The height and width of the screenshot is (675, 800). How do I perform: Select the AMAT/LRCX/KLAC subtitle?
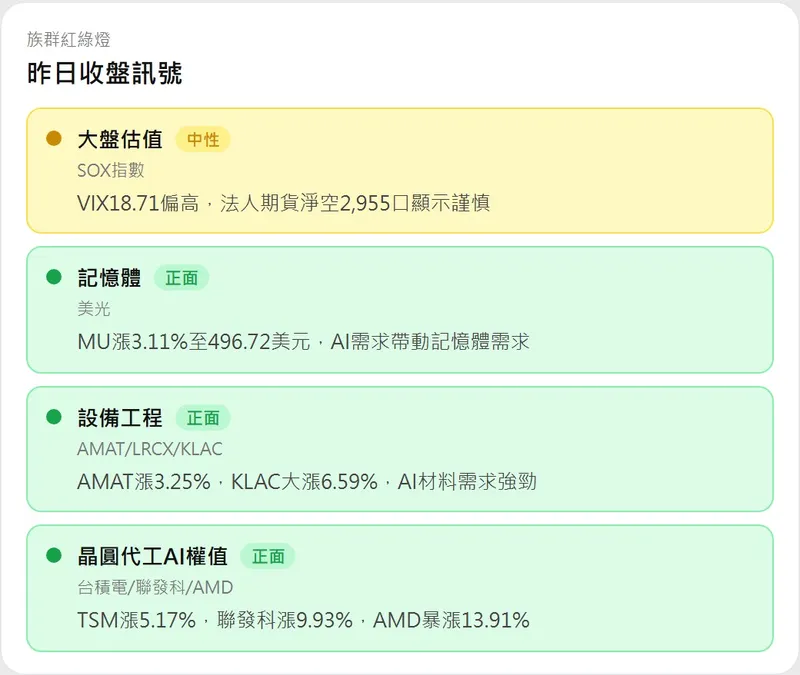click(150, 449)
